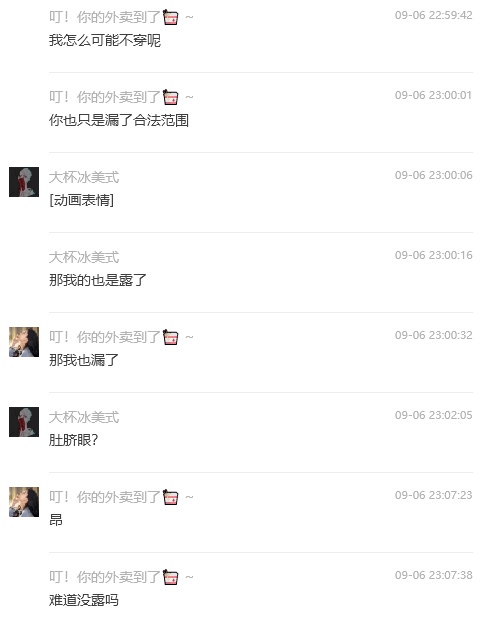The image size is (482, 620).
Task: Click the takeout emoji above the 昂 message
Action: [170, 497]
